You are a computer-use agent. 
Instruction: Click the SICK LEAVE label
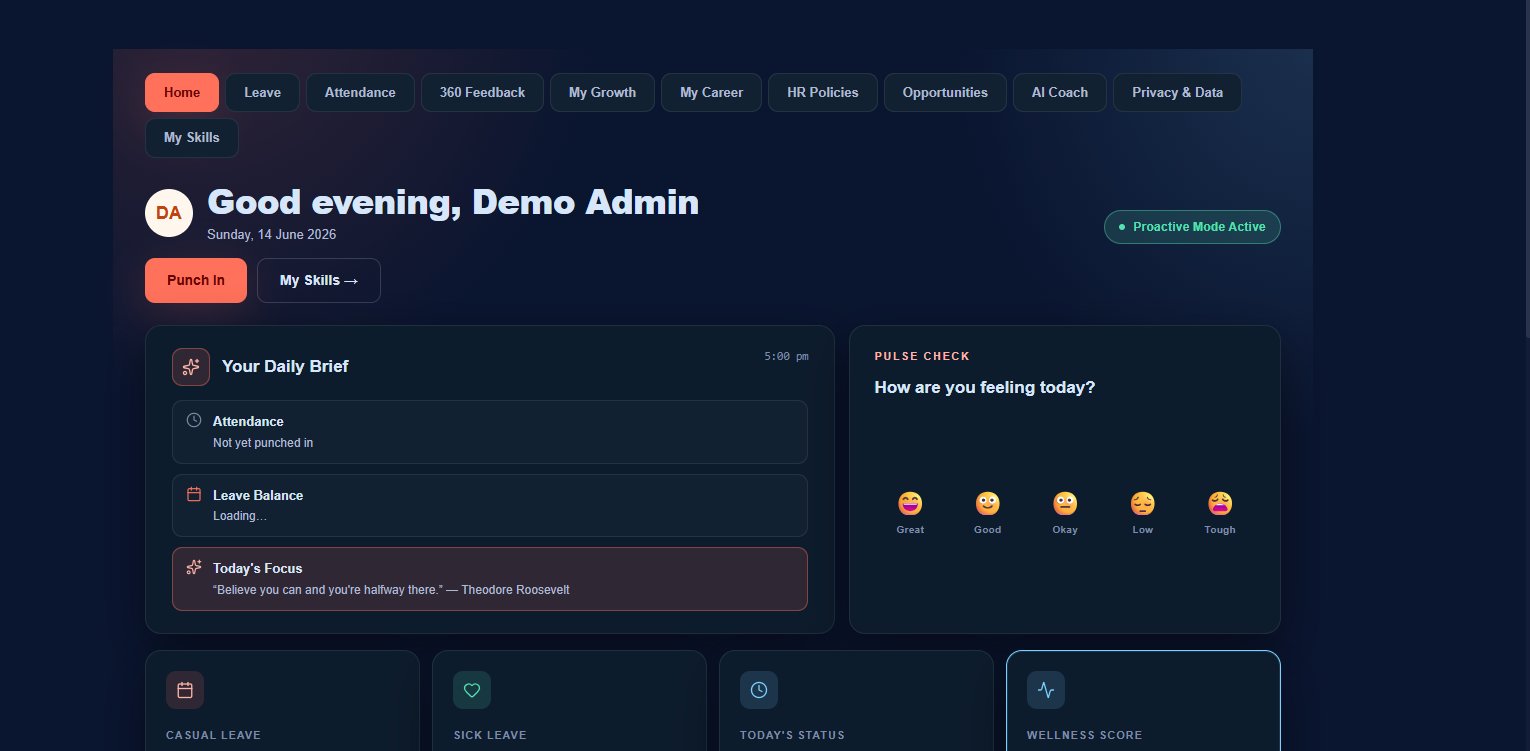pos(490,735)
